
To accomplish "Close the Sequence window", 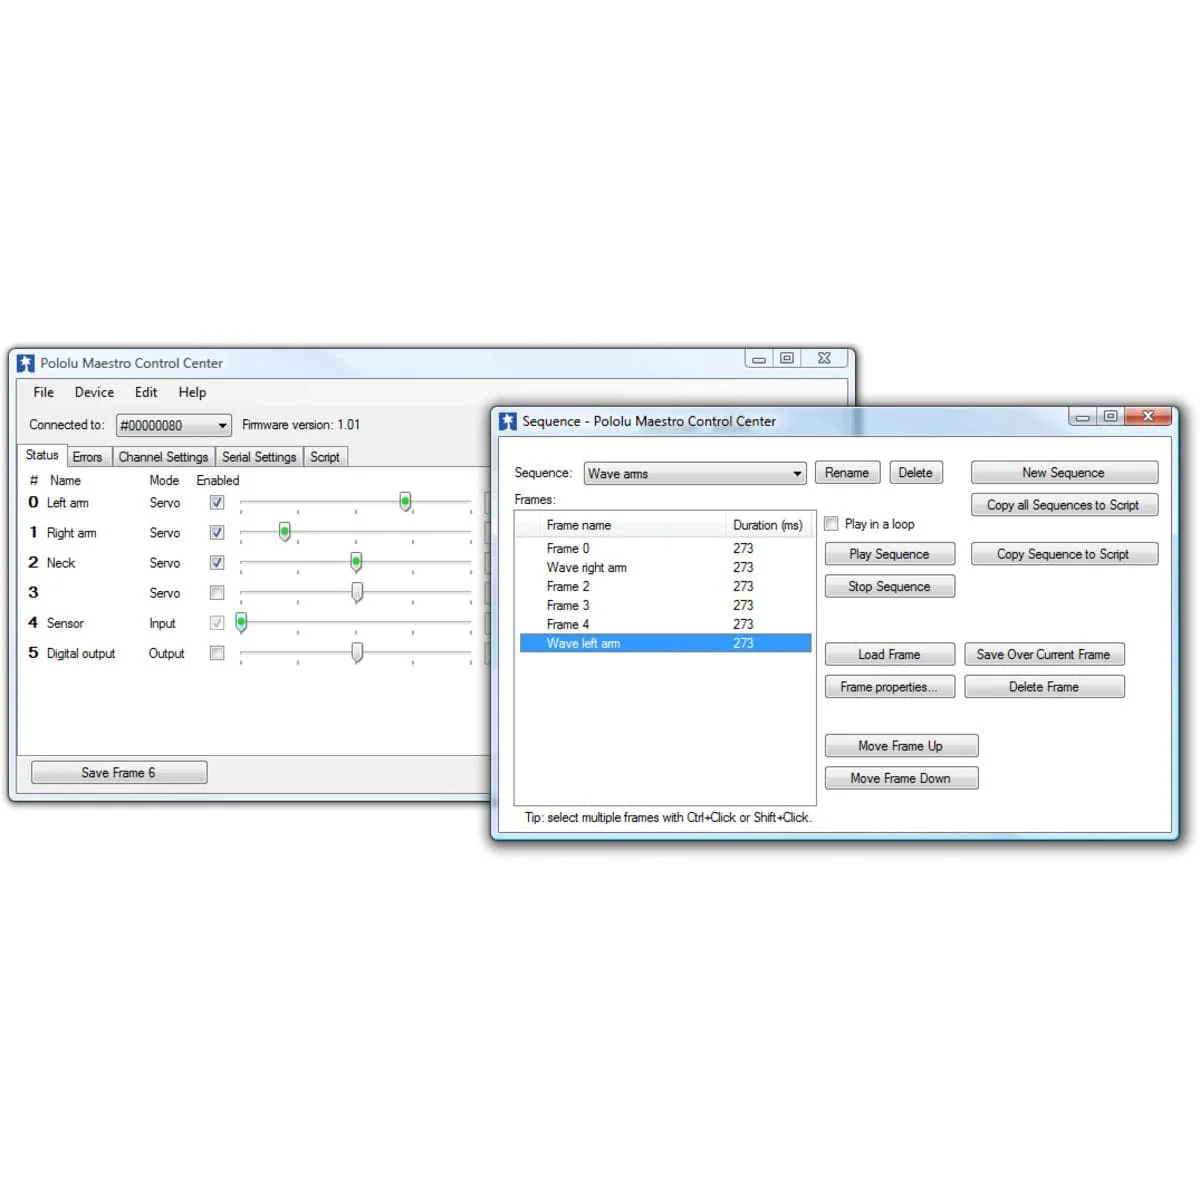I will pos(1147,416).
